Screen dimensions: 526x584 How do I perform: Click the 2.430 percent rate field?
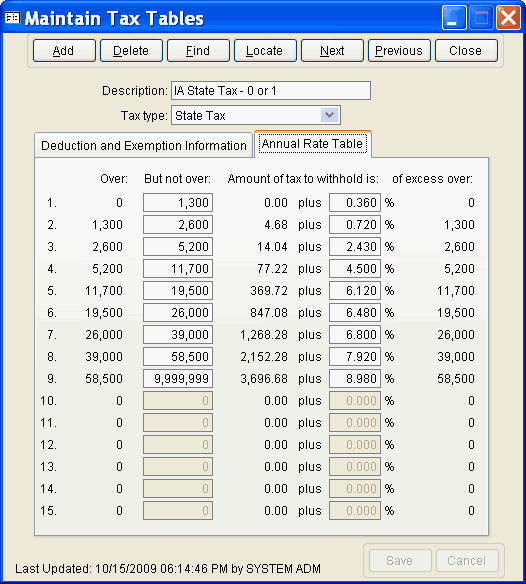(x=355, y=247)
